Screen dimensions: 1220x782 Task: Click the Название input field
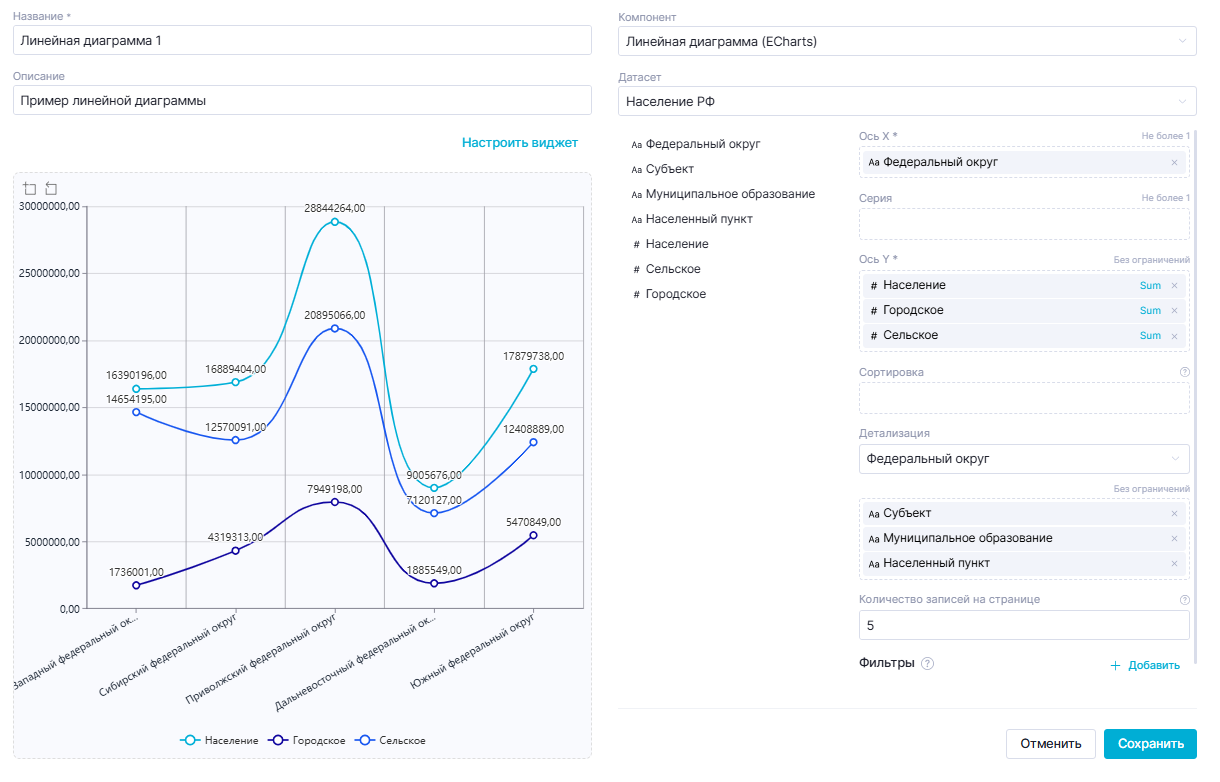point(302,41)
